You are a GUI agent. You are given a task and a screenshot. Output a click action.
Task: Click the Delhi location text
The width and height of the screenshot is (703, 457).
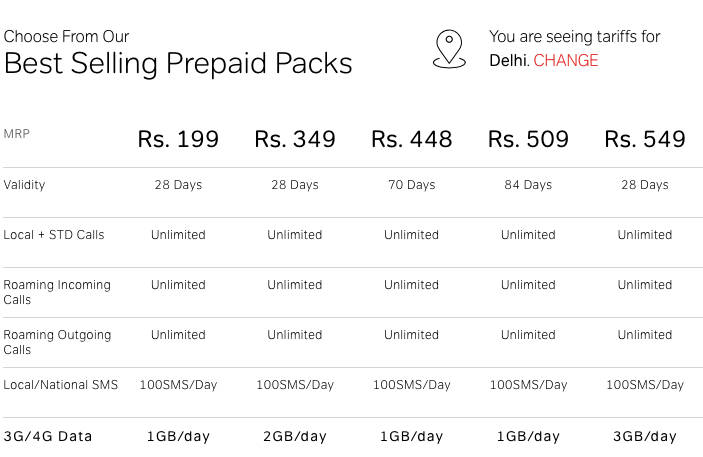click(508, 60)
